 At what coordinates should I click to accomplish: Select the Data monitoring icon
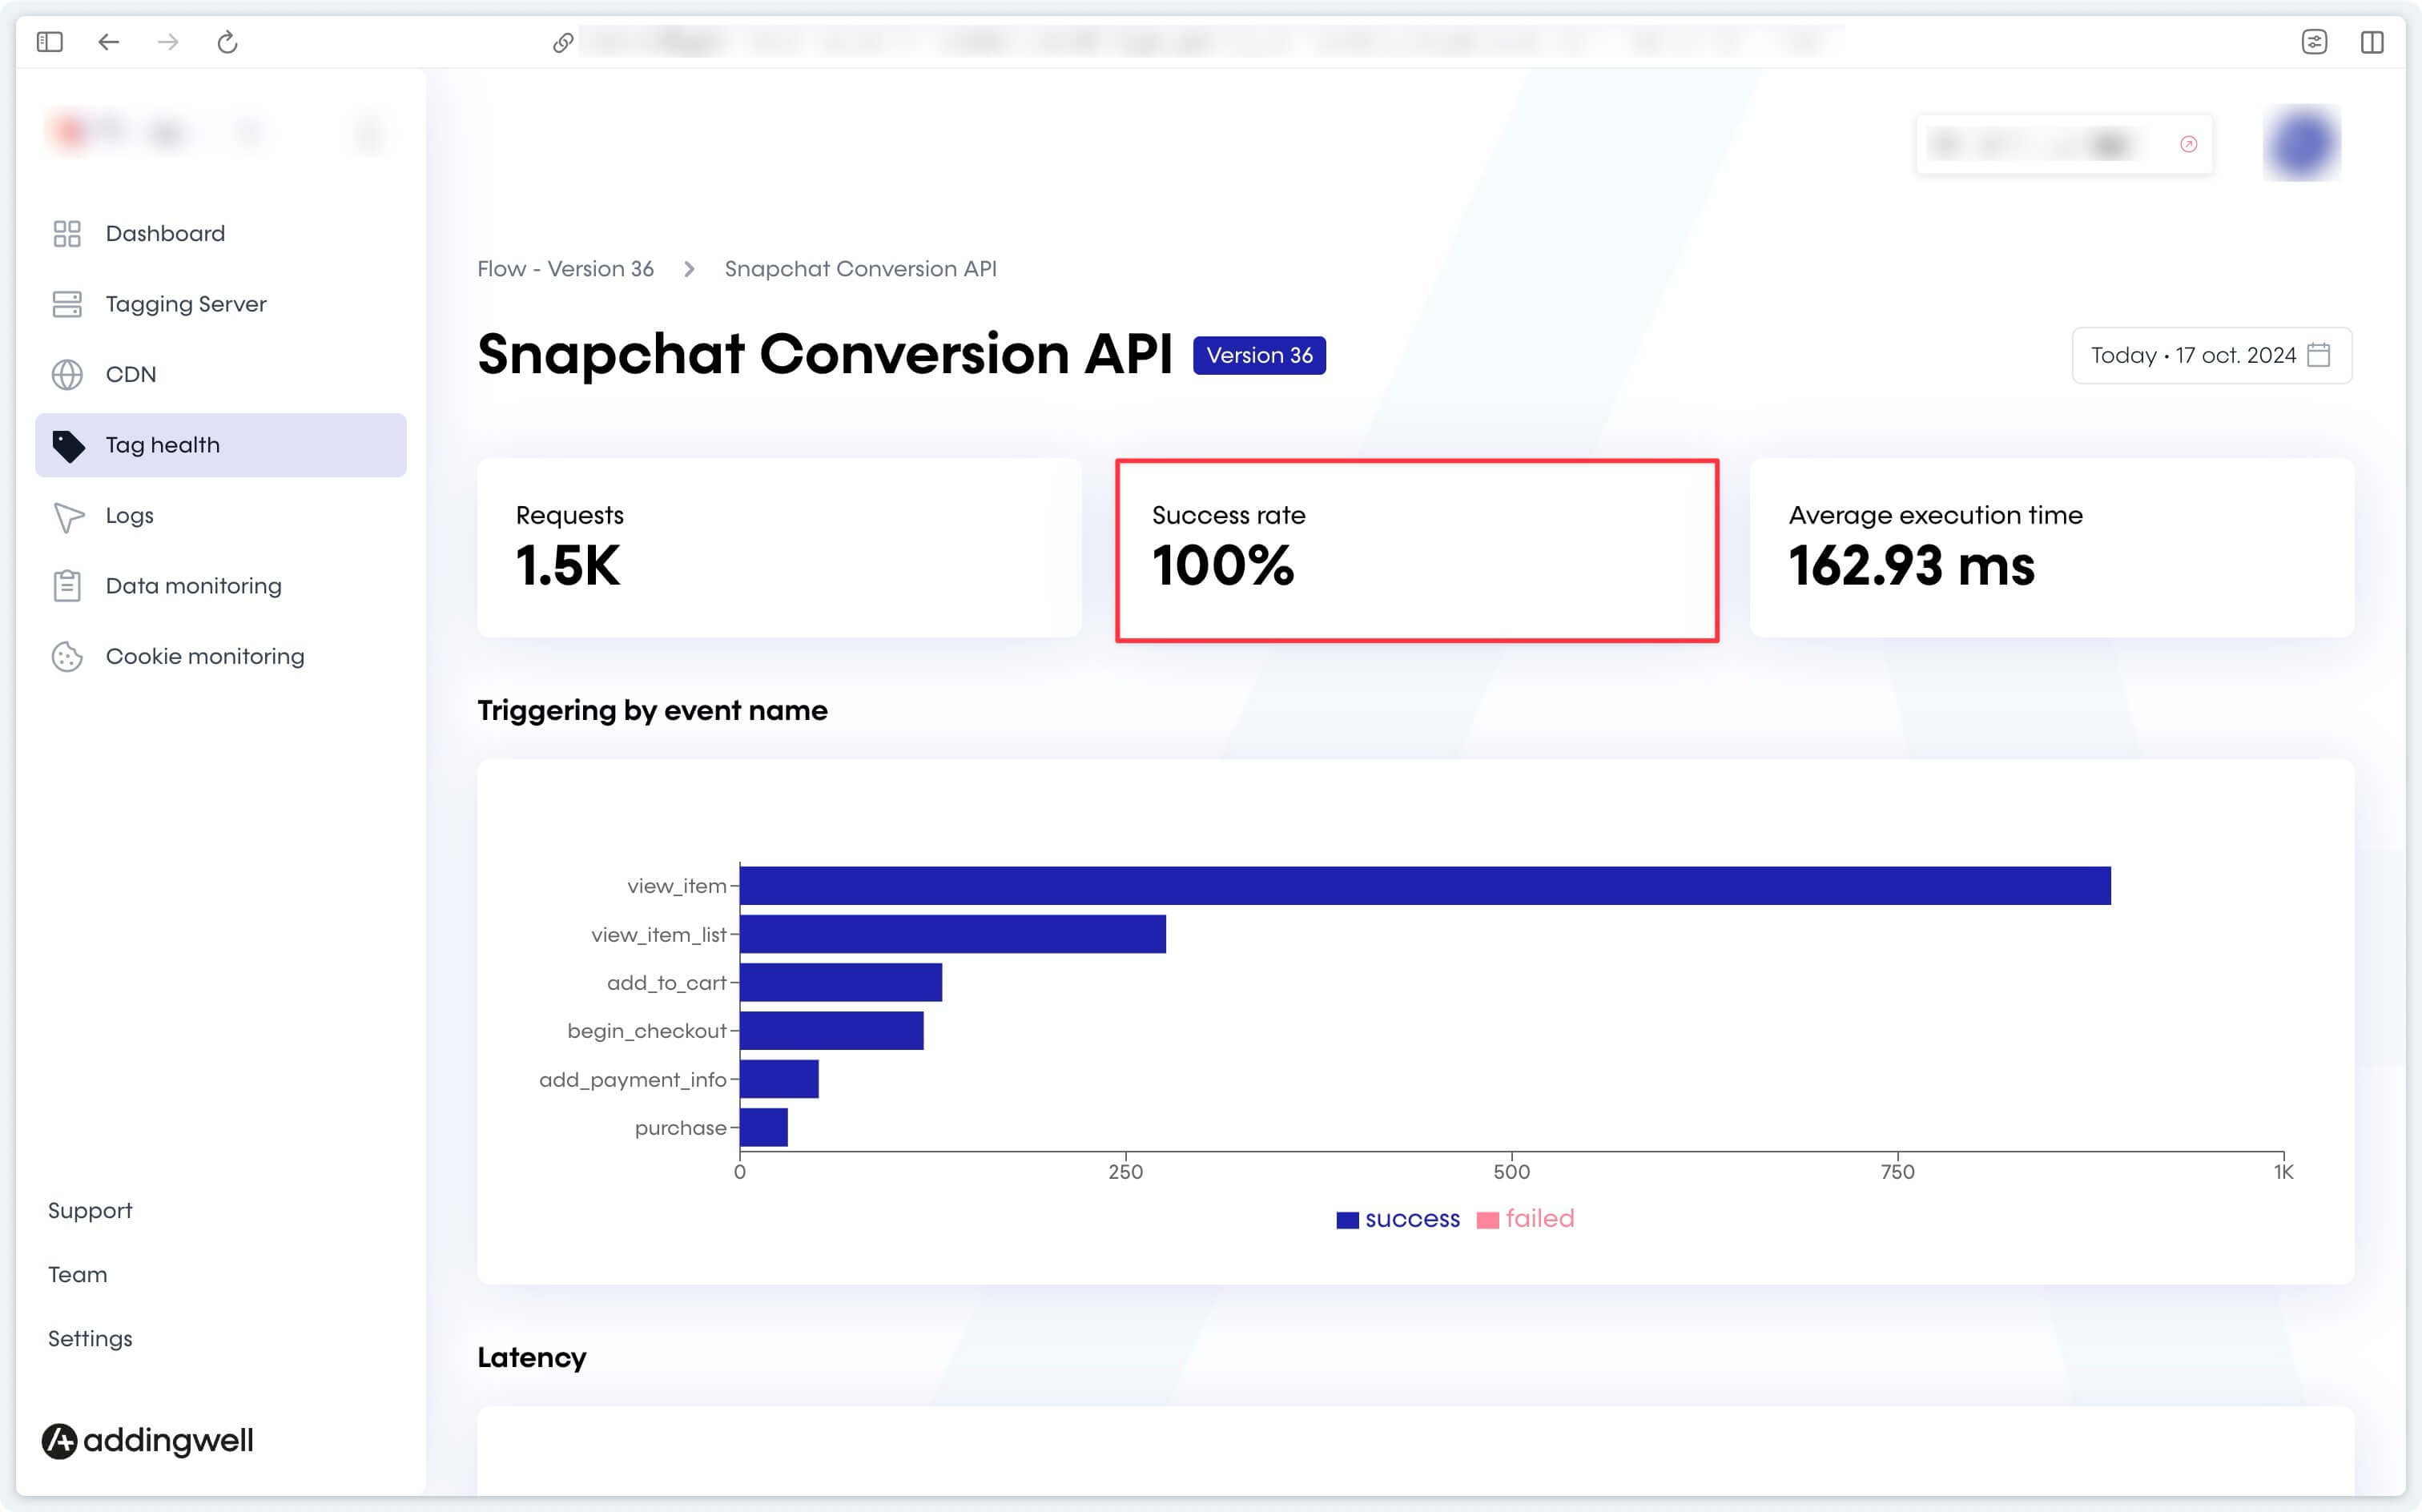point(66,585)
